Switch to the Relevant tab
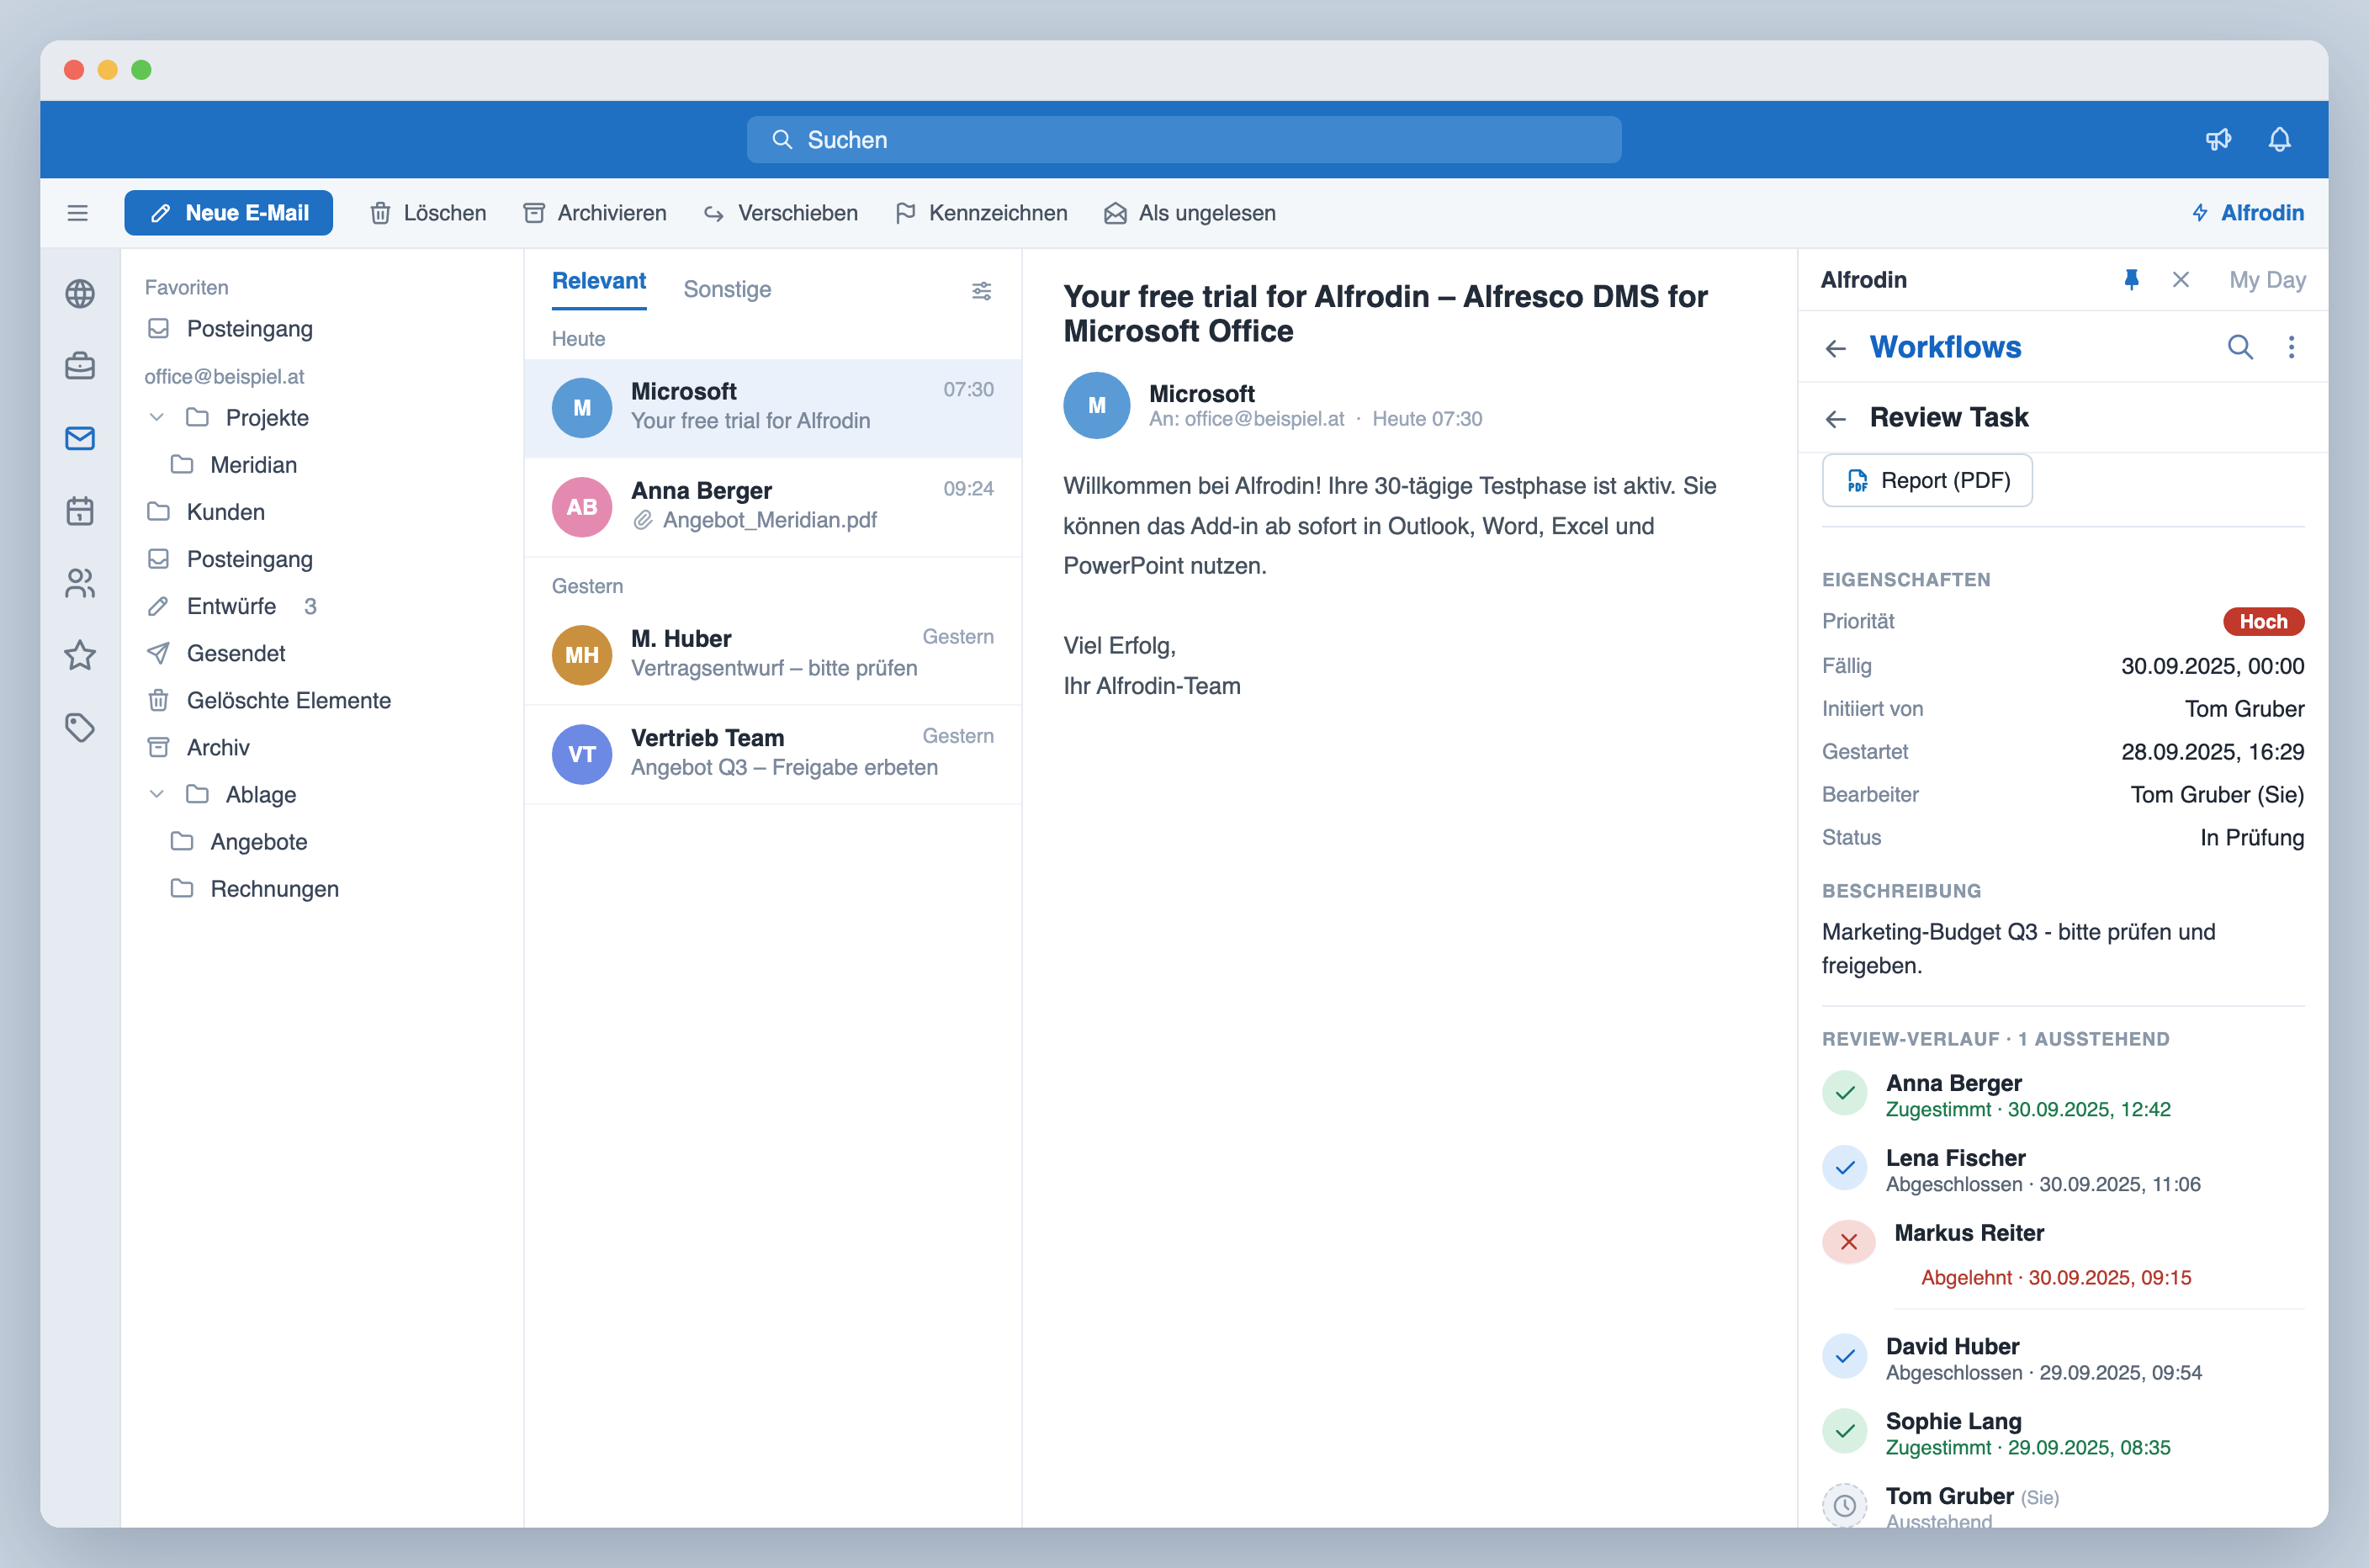 (x=599, y=281)
